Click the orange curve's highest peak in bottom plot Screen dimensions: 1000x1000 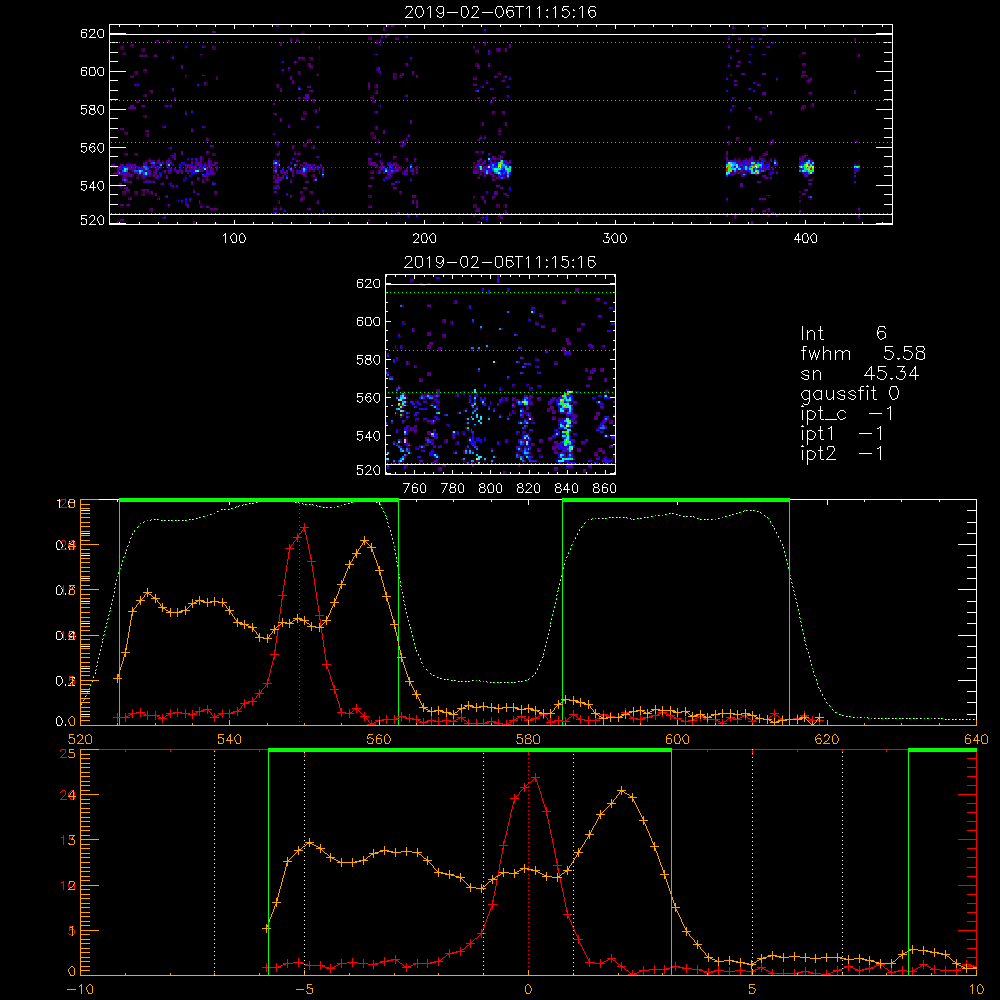click(622, 791)
